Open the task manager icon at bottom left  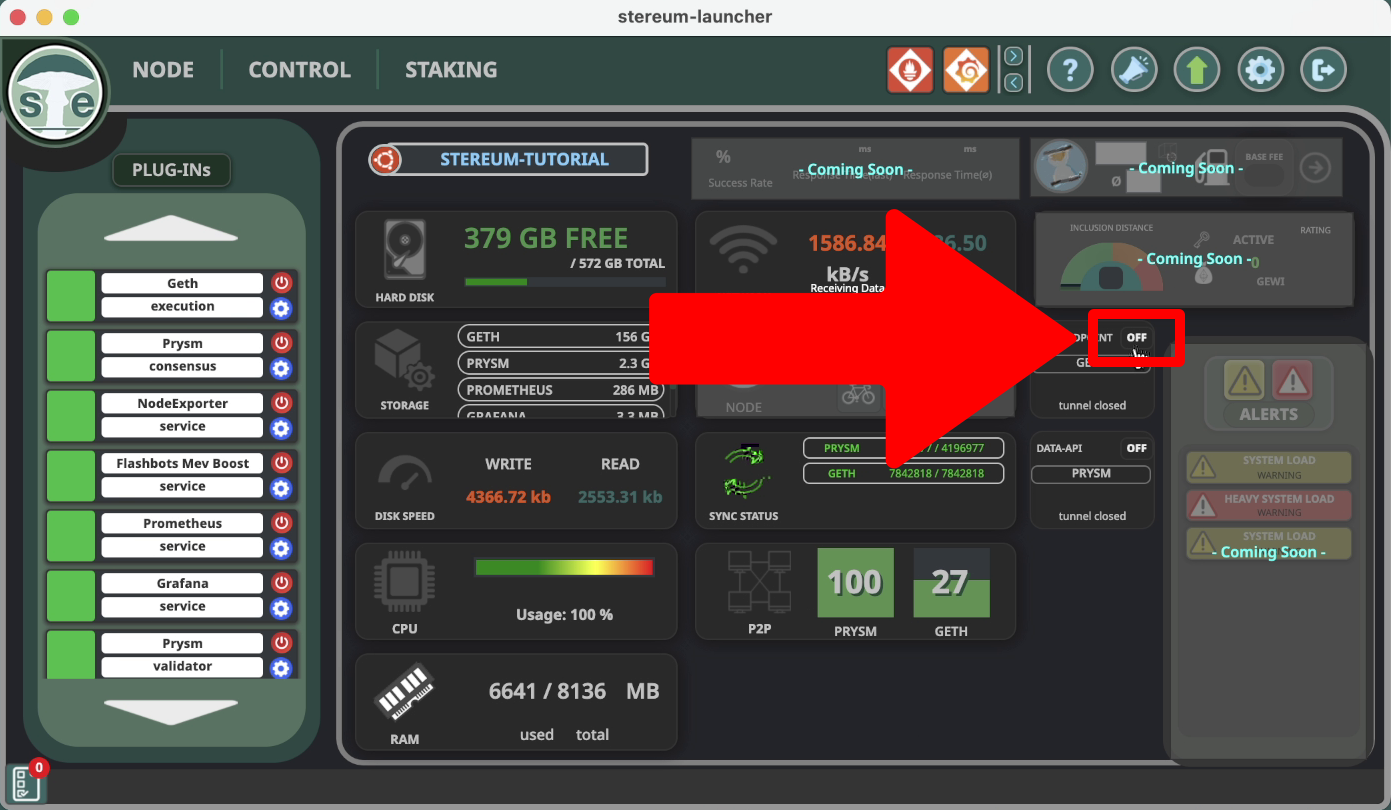point(25,783)
